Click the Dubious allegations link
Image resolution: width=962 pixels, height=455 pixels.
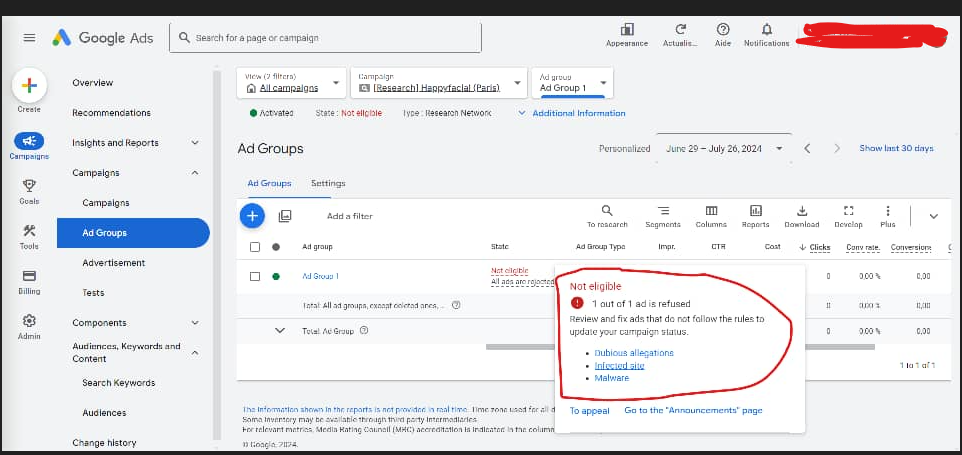[634, 353]
